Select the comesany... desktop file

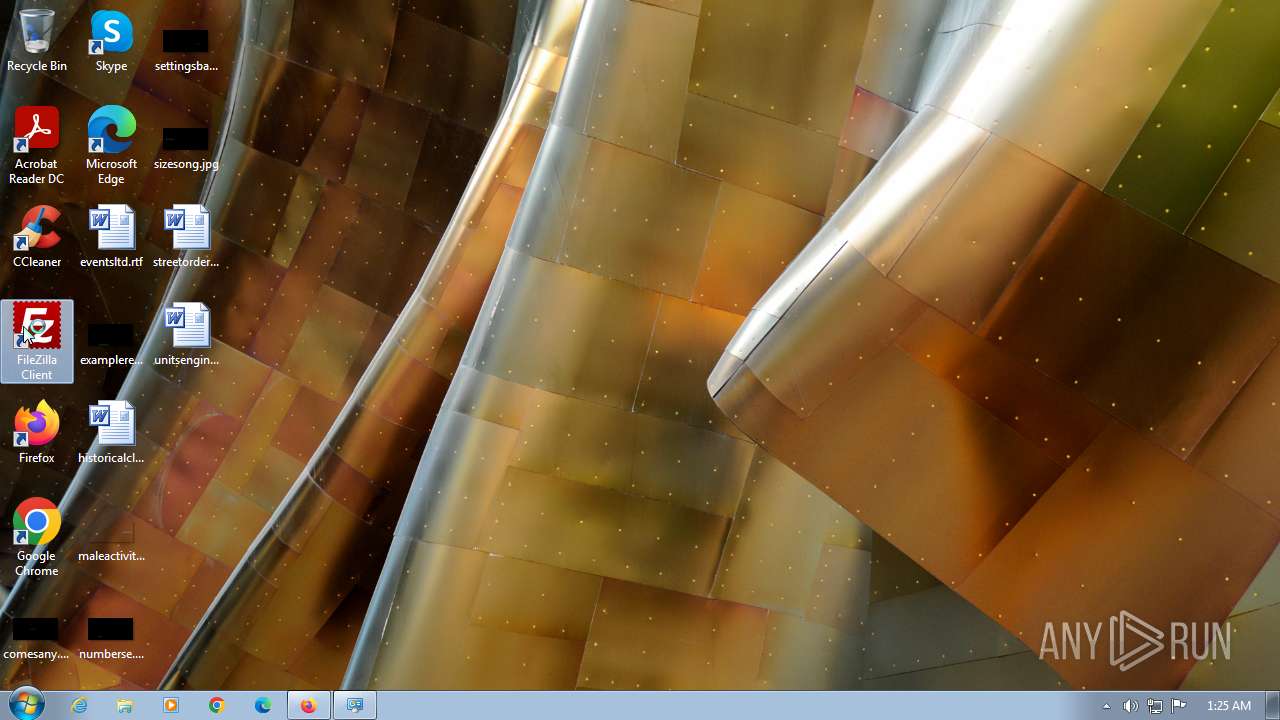(37, 638)
